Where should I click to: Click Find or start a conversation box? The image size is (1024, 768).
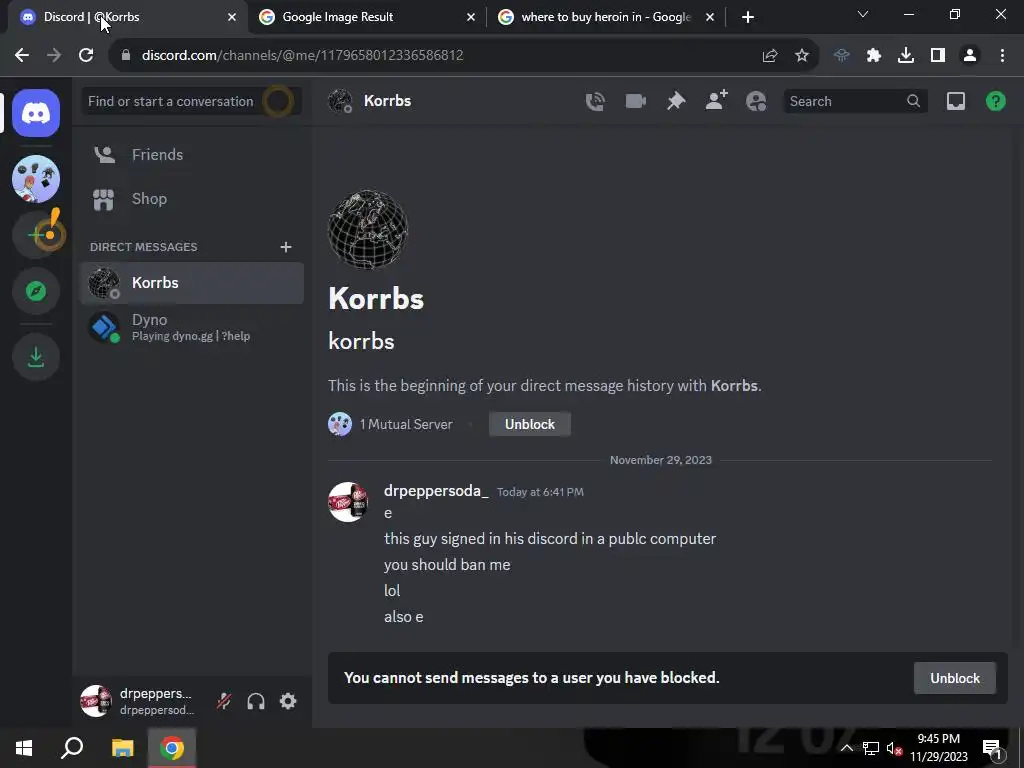[x=191, y=101]
